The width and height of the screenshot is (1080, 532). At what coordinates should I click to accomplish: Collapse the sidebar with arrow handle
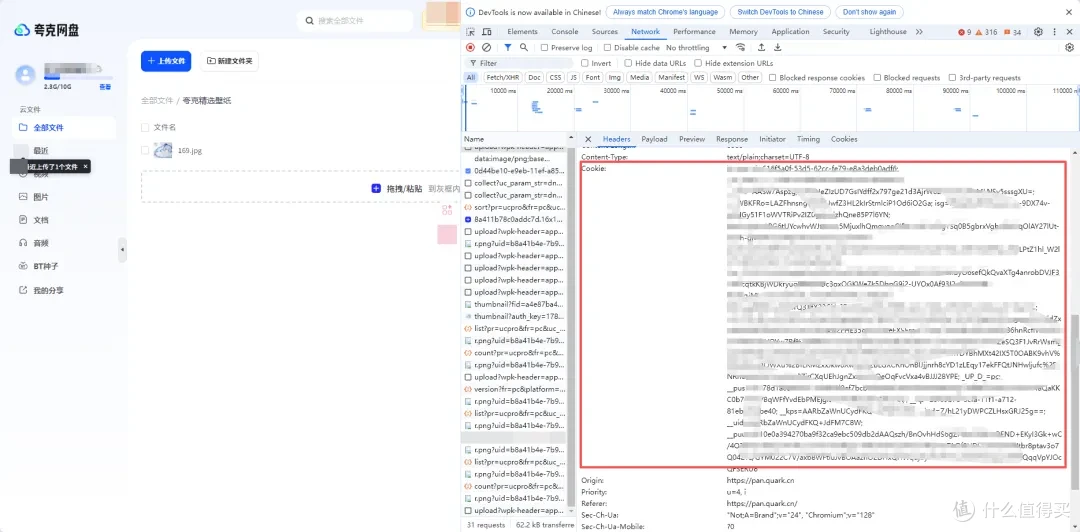[x=123, y=249]
